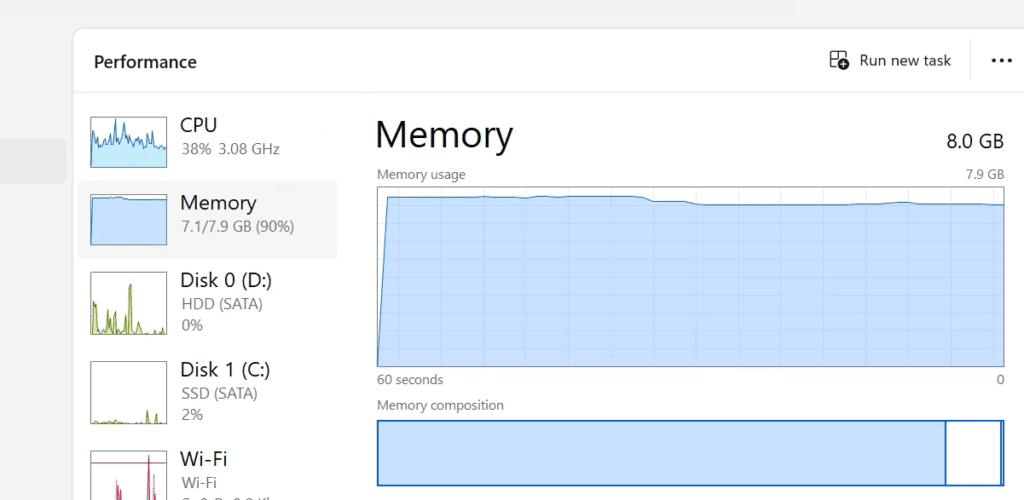Viewport: 1024px width, 500px height.
Task: Click the Memory mini graph thumbnail
Action: point(128,220)
